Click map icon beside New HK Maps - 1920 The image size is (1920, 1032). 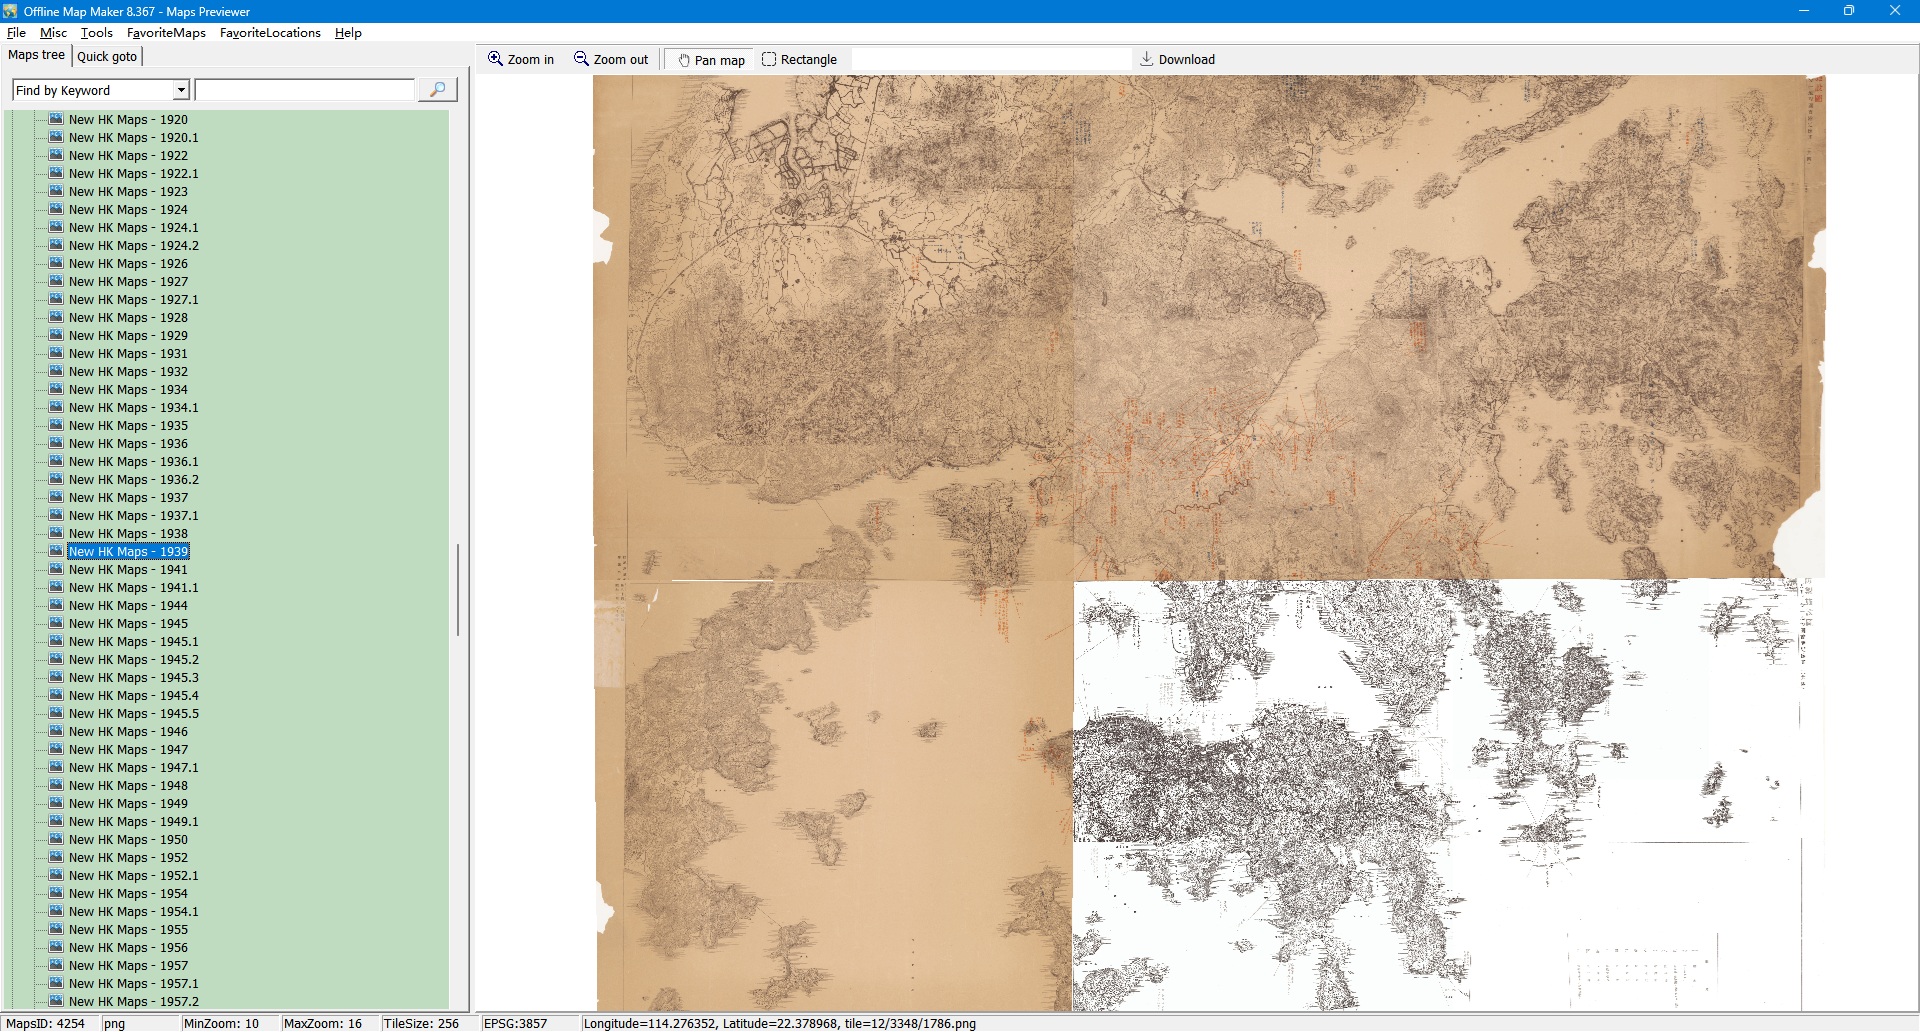(57, 119)
